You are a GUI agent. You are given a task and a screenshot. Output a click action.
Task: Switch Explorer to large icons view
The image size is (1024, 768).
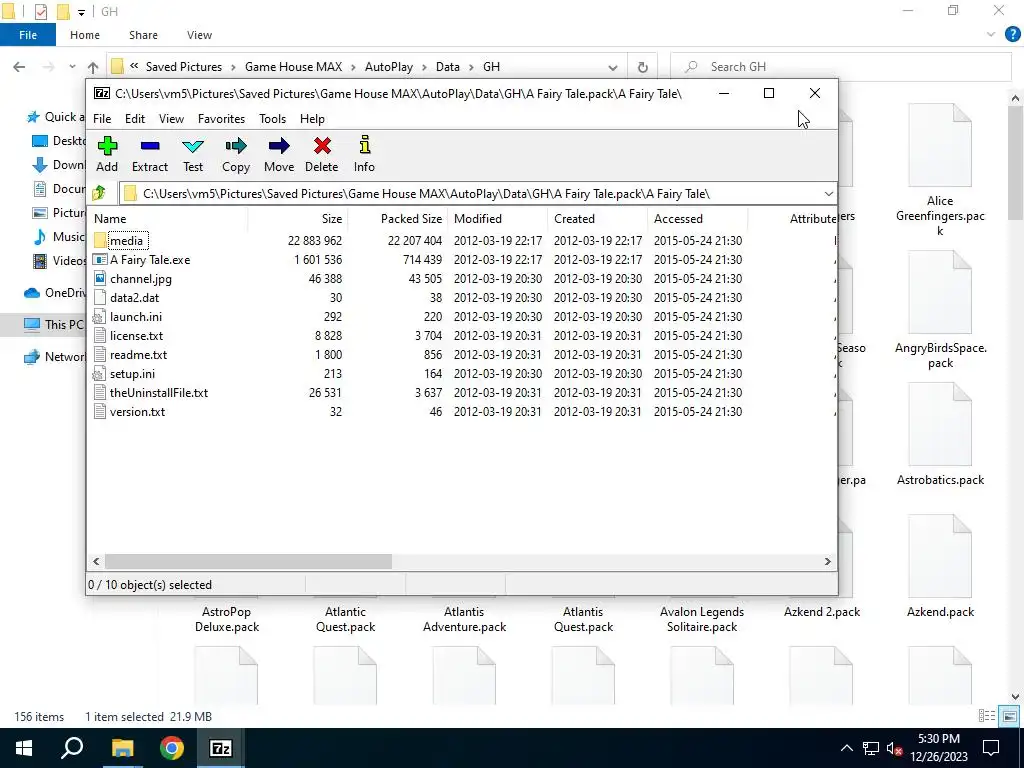tap(1010, 716)
